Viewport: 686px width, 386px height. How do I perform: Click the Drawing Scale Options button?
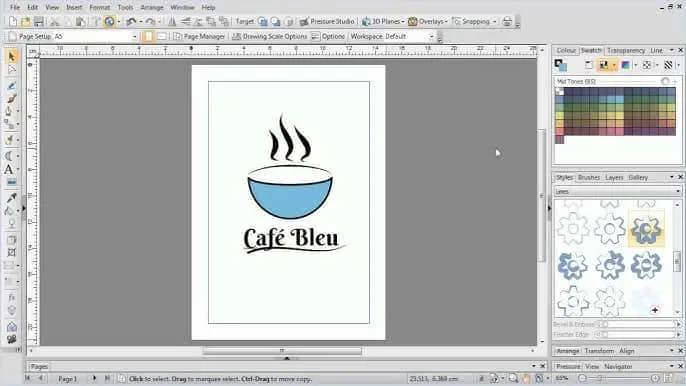point(270,36)
